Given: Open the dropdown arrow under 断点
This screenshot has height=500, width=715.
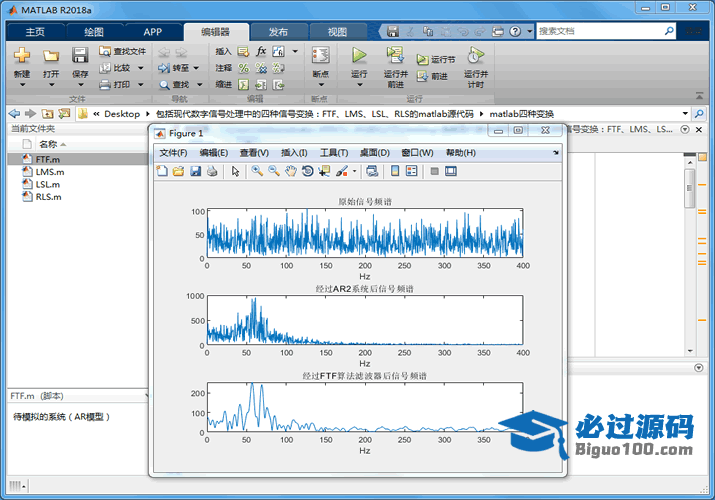Looking at the screenshot, I should point(321,85).
